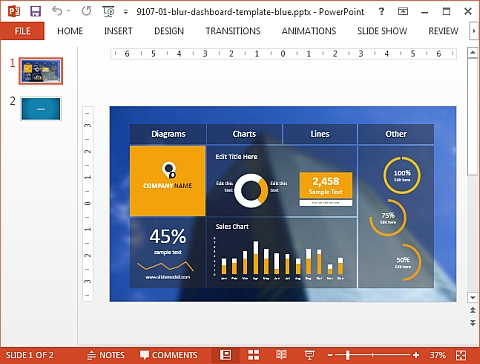Open Customize Quick Access Toolbar dropdown
This screenshot has width=480, height=364.
tap(126, 12)
